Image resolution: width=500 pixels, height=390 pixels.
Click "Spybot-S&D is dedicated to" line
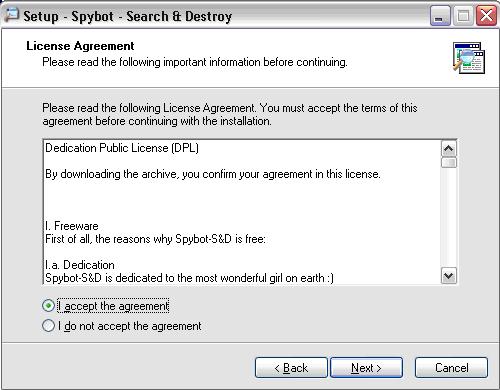189,278
